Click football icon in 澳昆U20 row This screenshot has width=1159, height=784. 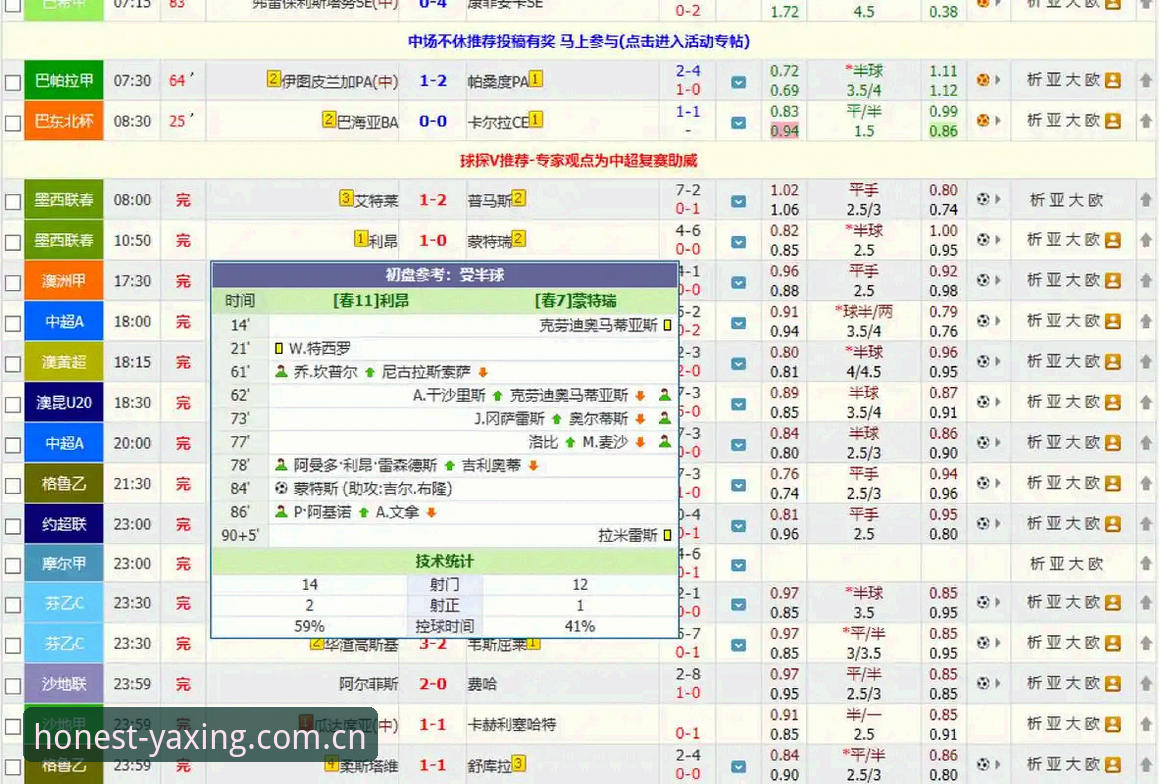tap(983, 403)
